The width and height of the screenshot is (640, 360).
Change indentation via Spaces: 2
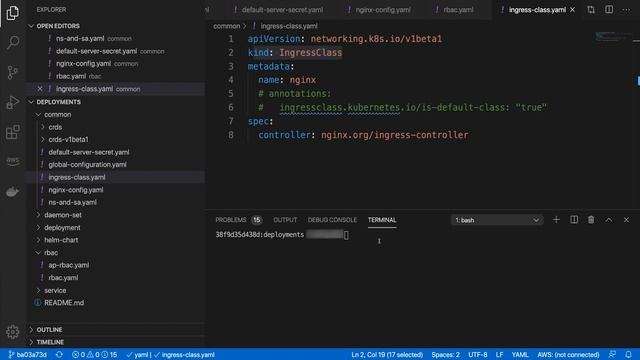pyautogui.click(x=445, y=355)
